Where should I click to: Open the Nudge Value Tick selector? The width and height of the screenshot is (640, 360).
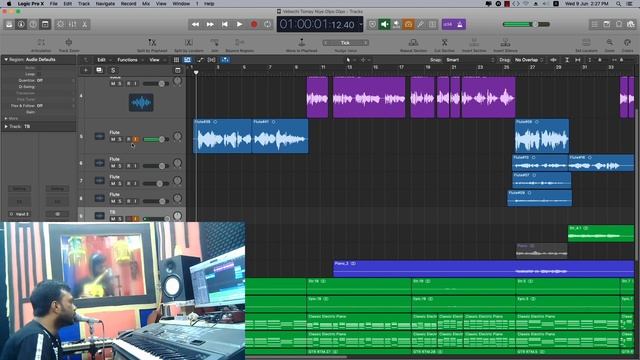click(345, 43)
